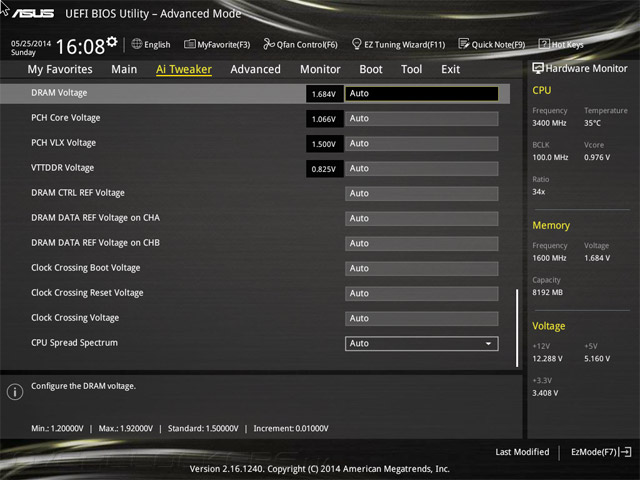Click the 1.684V DRAM voltage readout
Screen dimensions: 640x480
pyautogui.click(x=324, y=94)
